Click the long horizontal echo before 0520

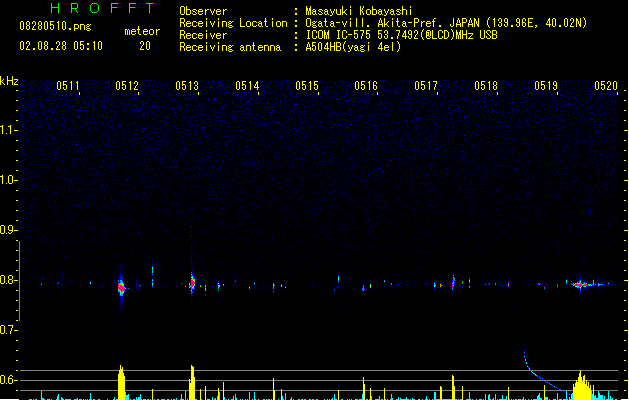[x=581, y=285]
